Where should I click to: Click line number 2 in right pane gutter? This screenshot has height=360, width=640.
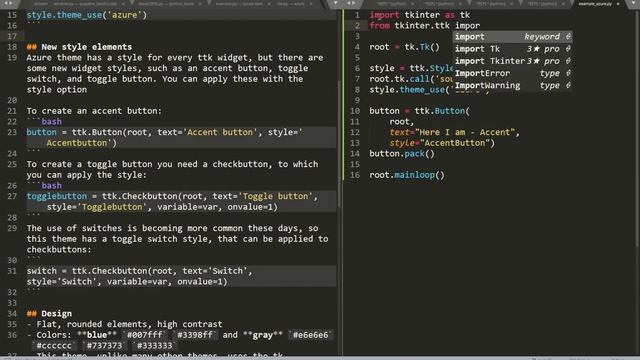coord(357,26)
